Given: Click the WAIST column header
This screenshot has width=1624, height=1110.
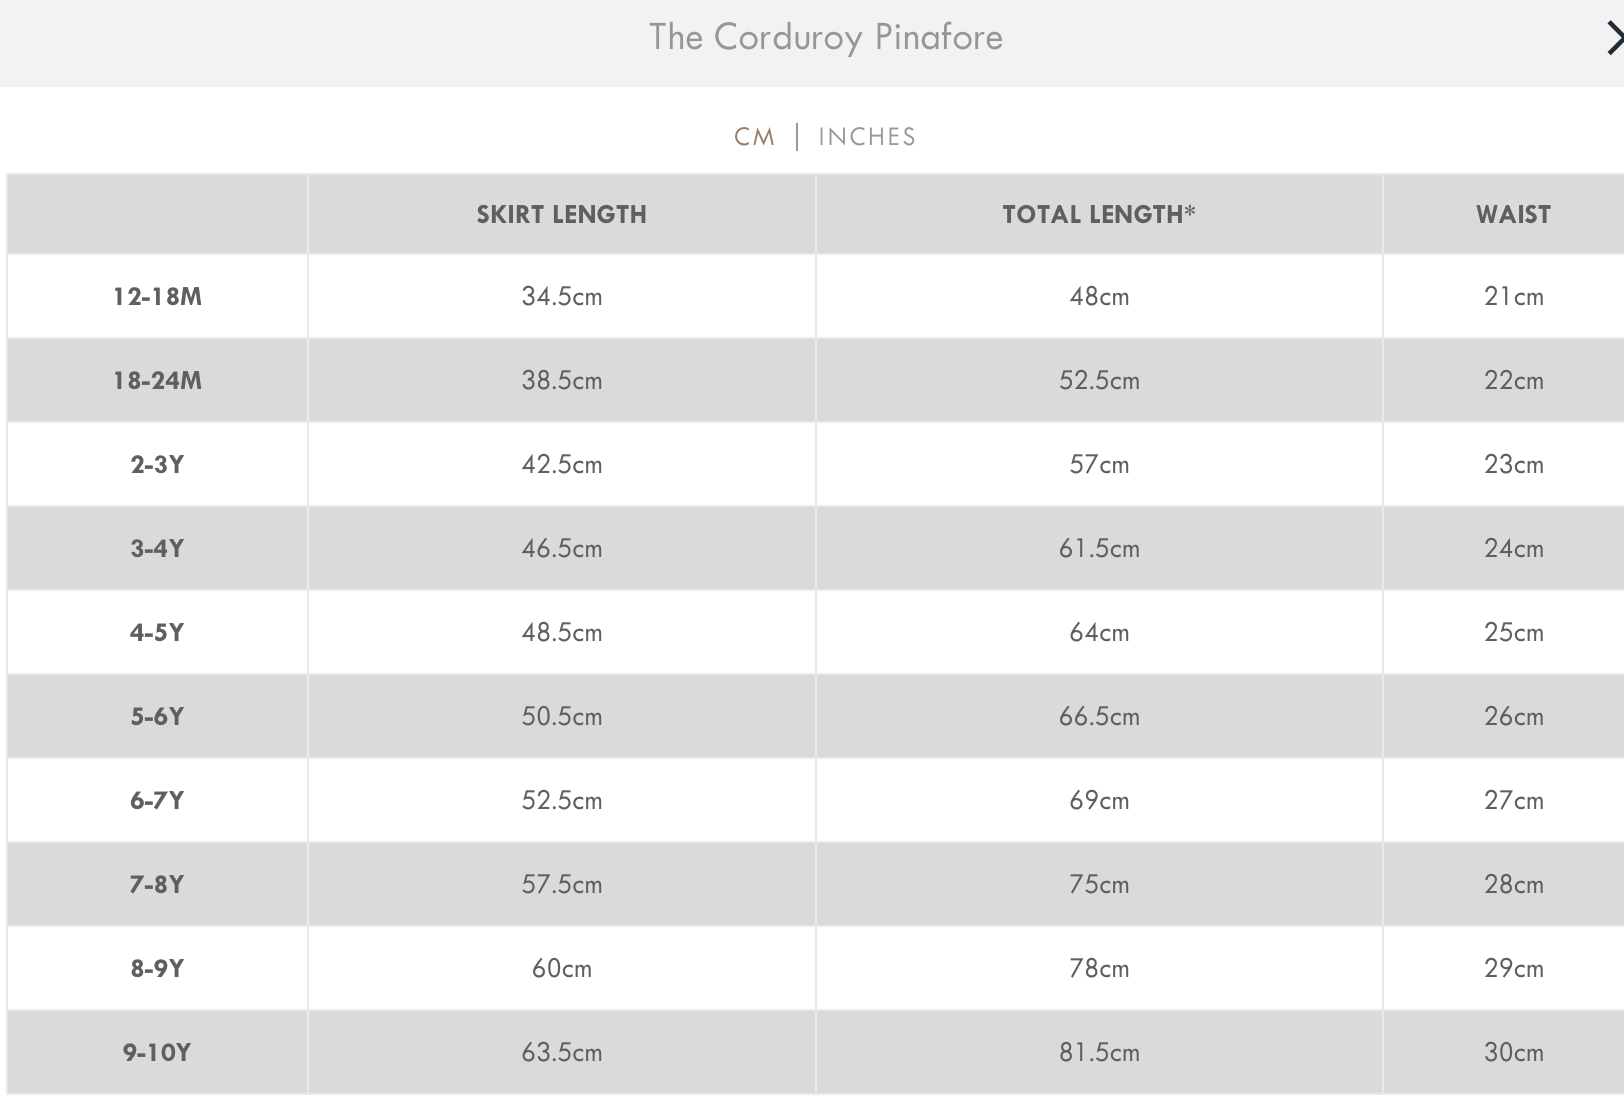Looking at the screenshot, I should (x=1513, y=214).
